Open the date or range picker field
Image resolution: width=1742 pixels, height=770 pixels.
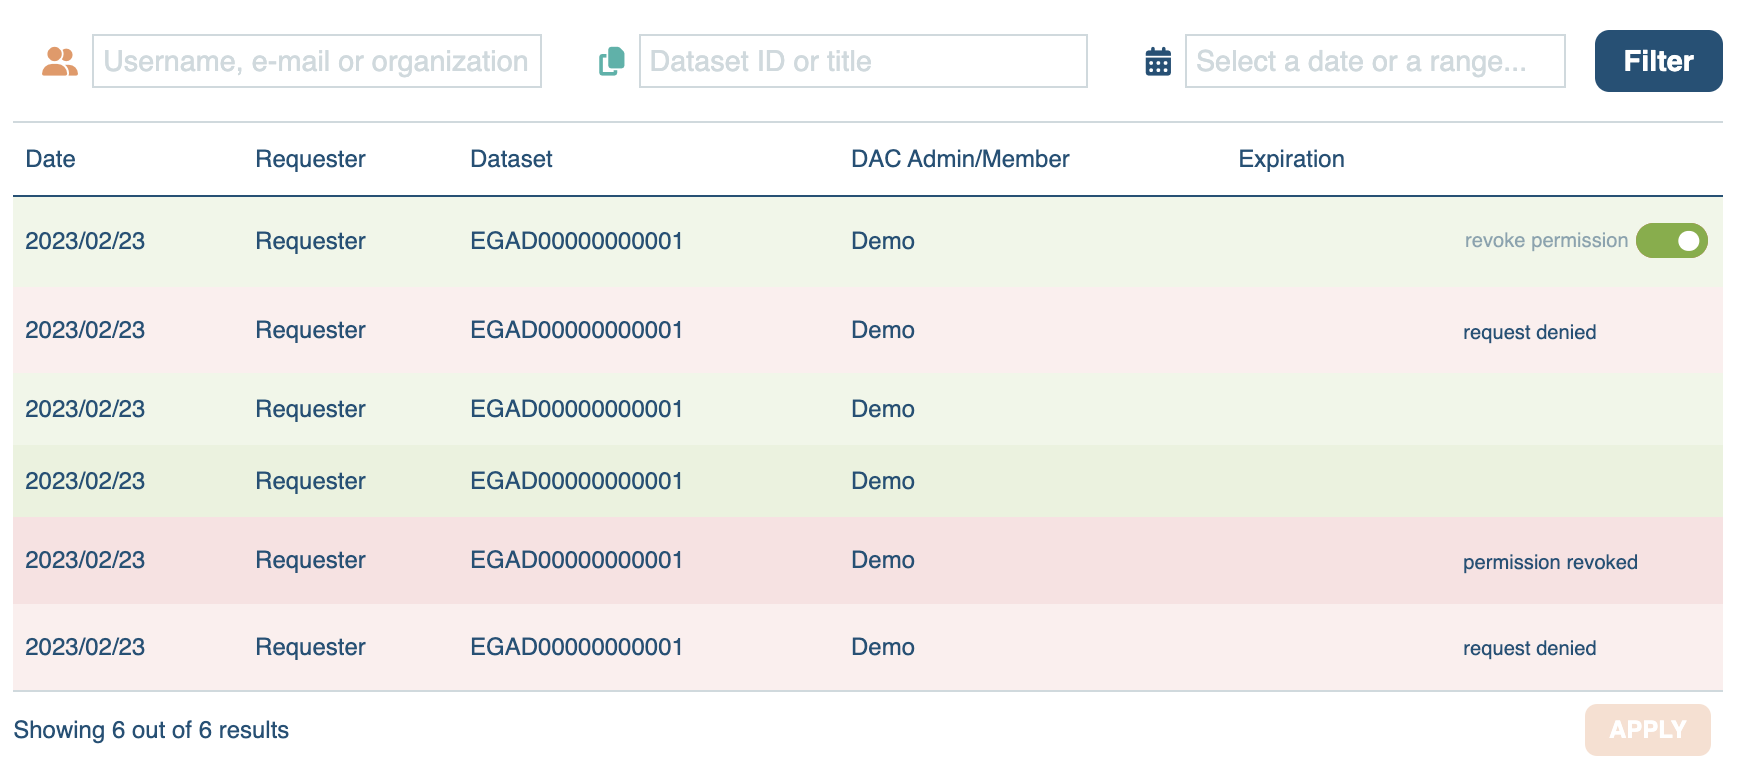coord(1374,62)
